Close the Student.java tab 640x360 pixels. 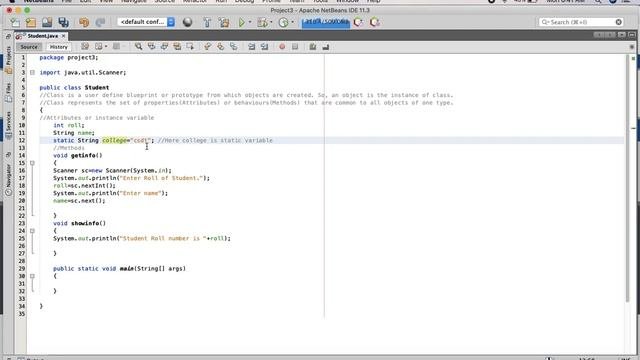tap(63, 36)
